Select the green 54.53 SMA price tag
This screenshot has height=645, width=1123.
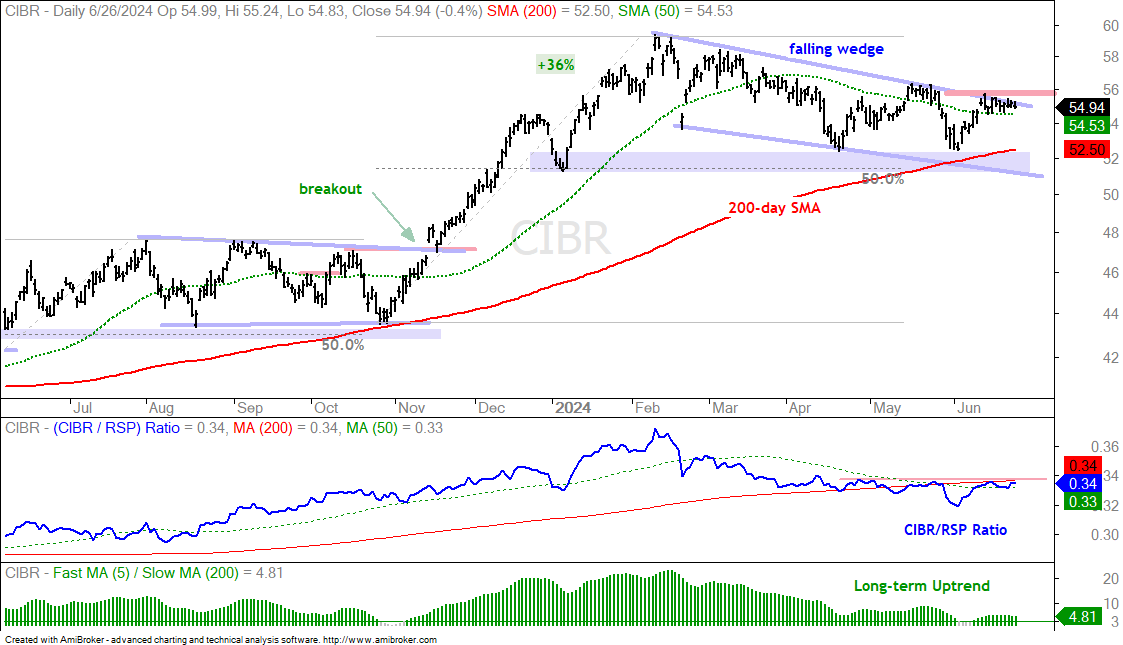point(1086,125)
